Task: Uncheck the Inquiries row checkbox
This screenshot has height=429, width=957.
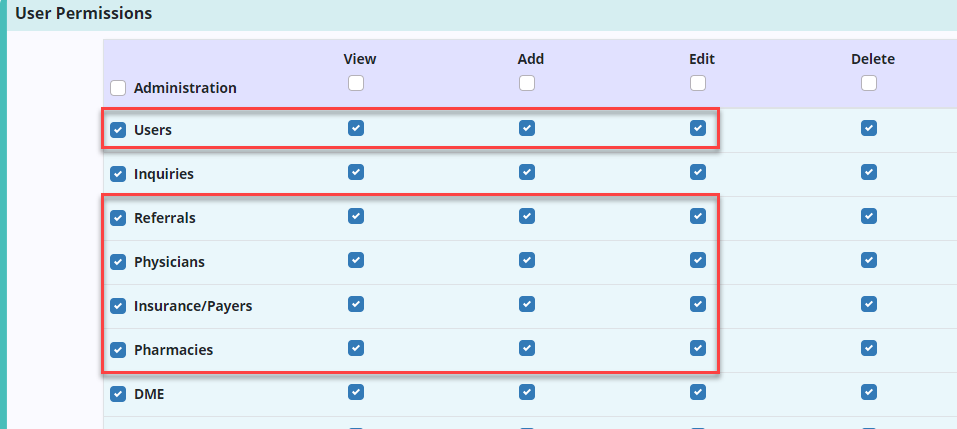Action: pos(118,174)
